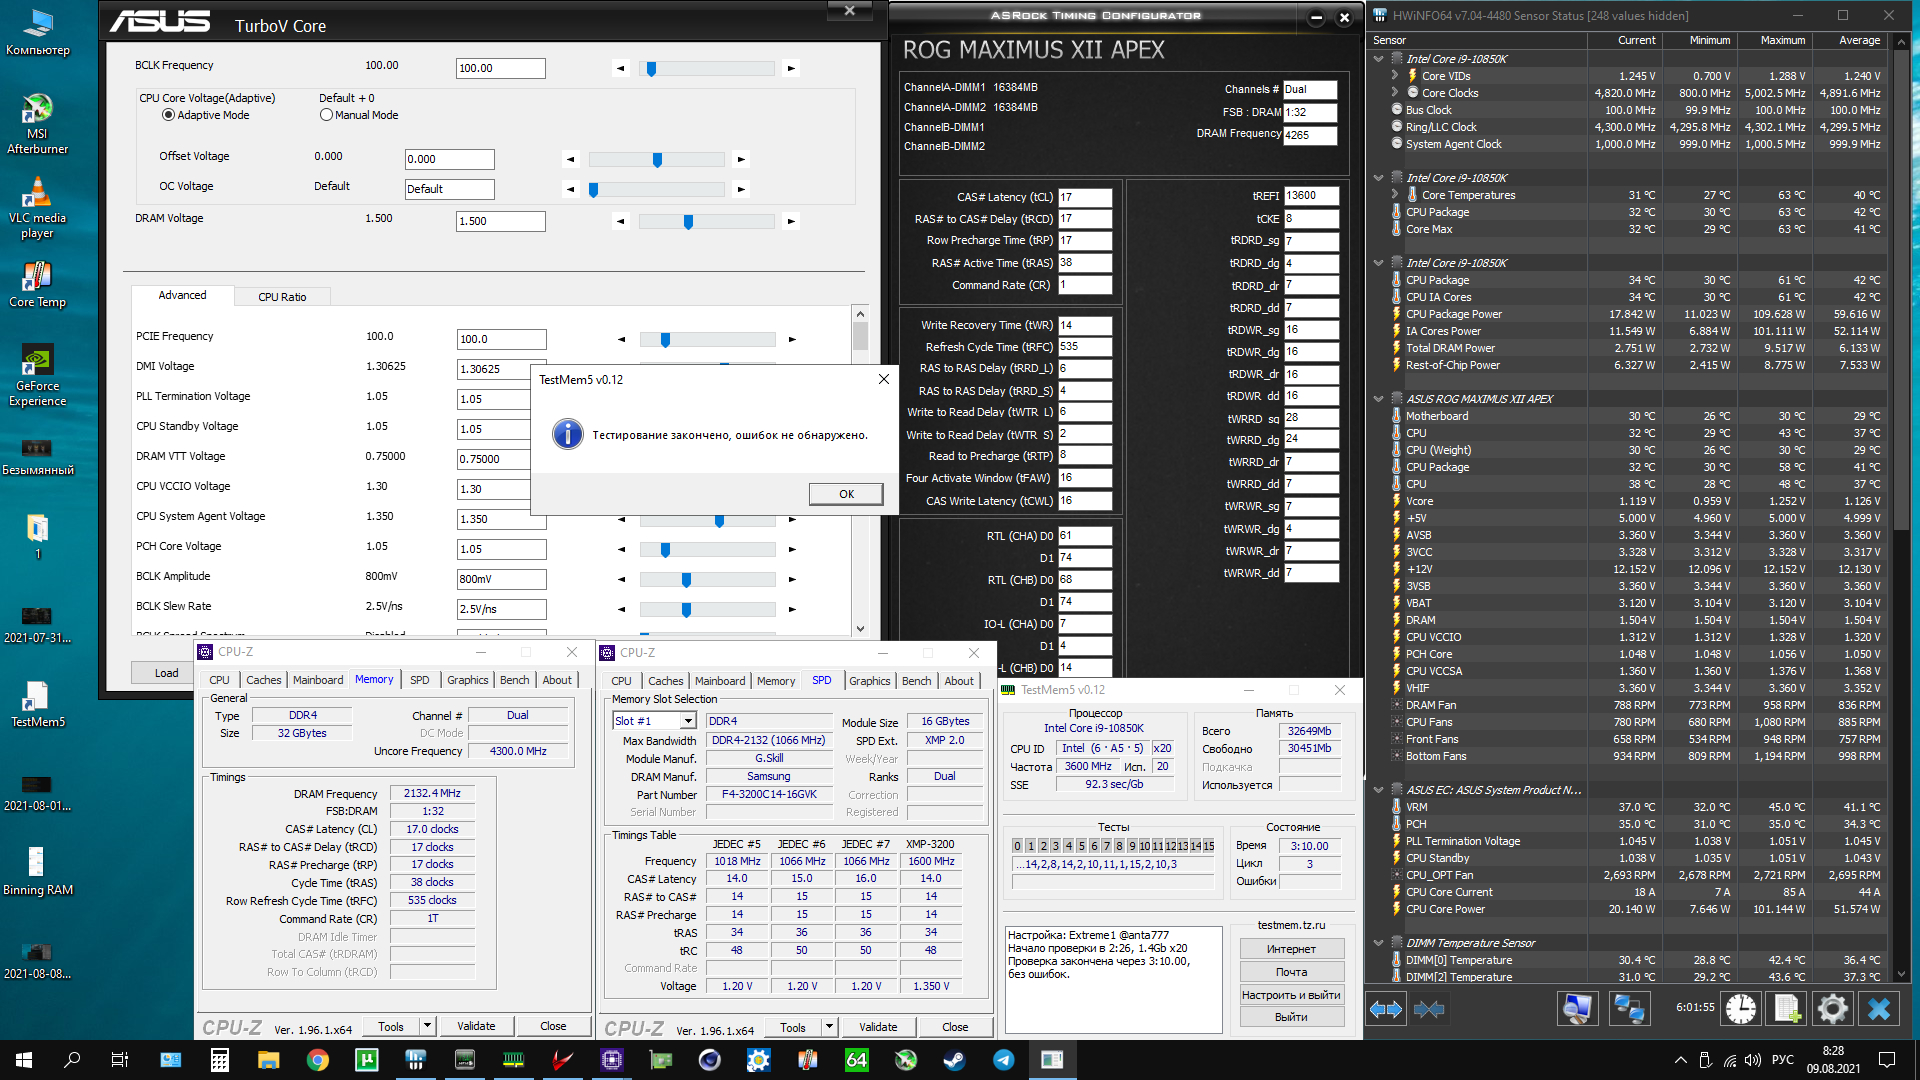
Task: Click the HWiNFO log file icon
Action: click(x=1786, y=1009)
